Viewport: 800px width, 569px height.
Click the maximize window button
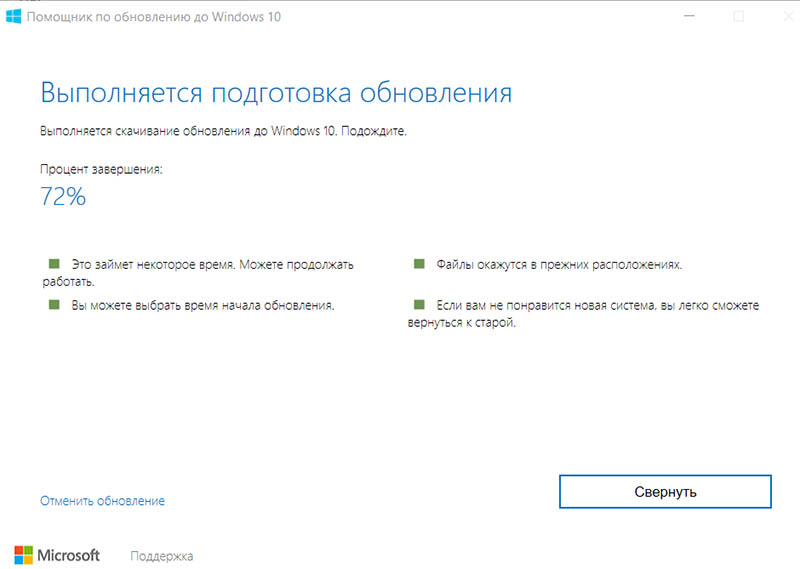click(x=738, y=16)
